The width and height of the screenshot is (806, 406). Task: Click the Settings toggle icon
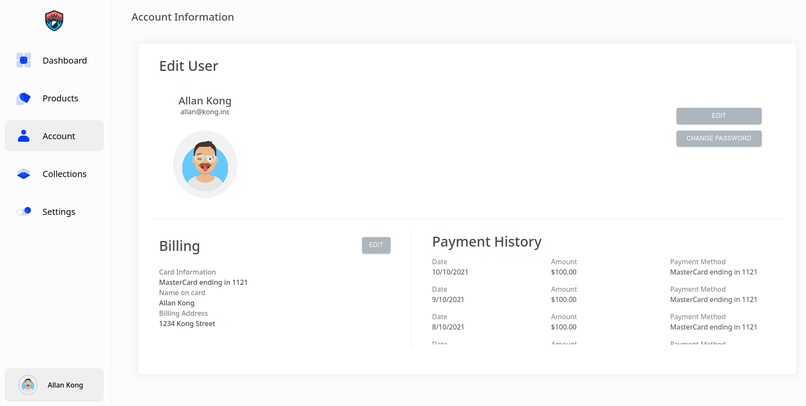[x=24, y=211]
